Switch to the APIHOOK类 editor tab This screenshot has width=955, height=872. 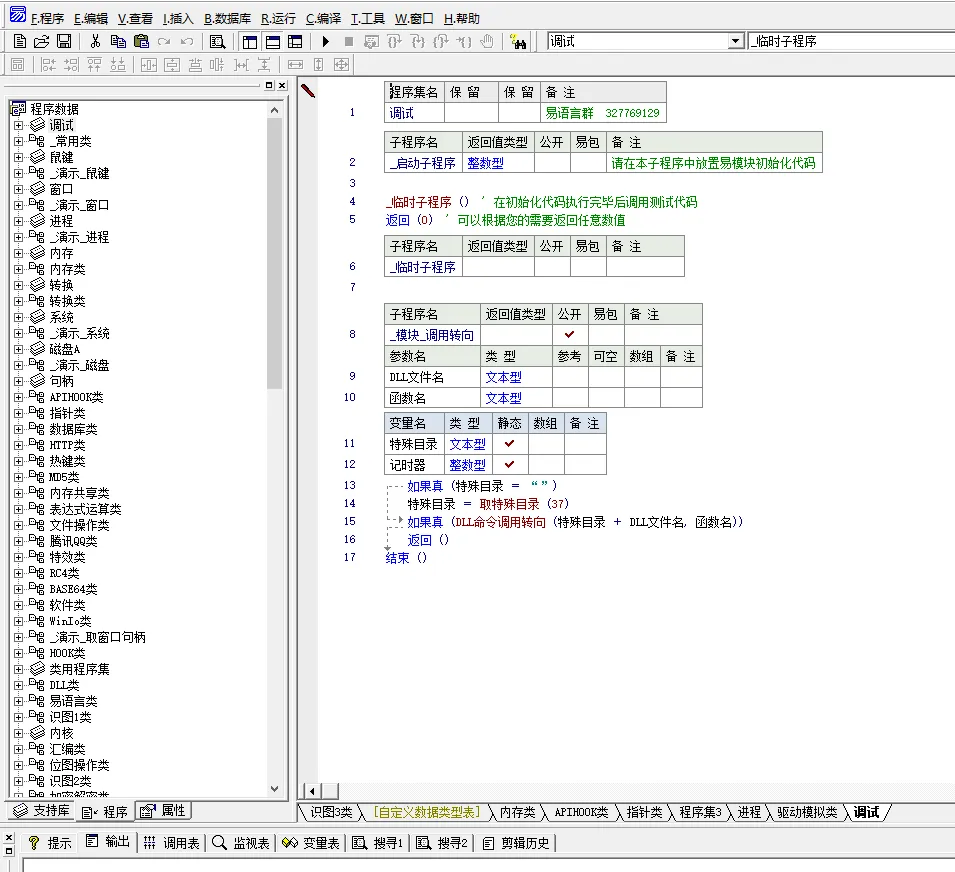click(580, 813)
